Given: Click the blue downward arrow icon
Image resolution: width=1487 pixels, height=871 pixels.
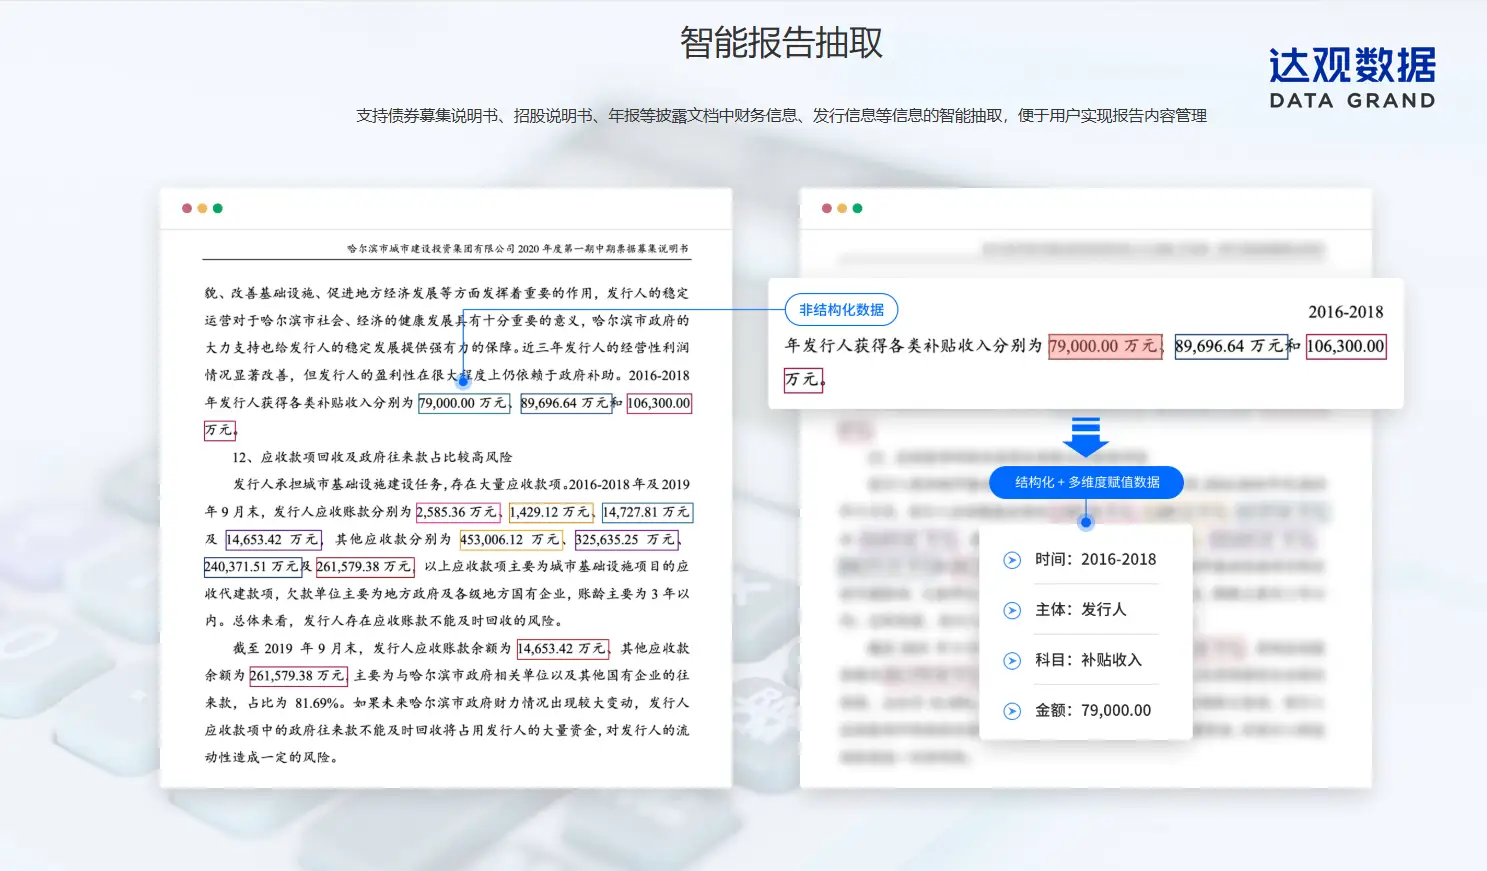Looking at the screenshot, I should point(1085,436).
